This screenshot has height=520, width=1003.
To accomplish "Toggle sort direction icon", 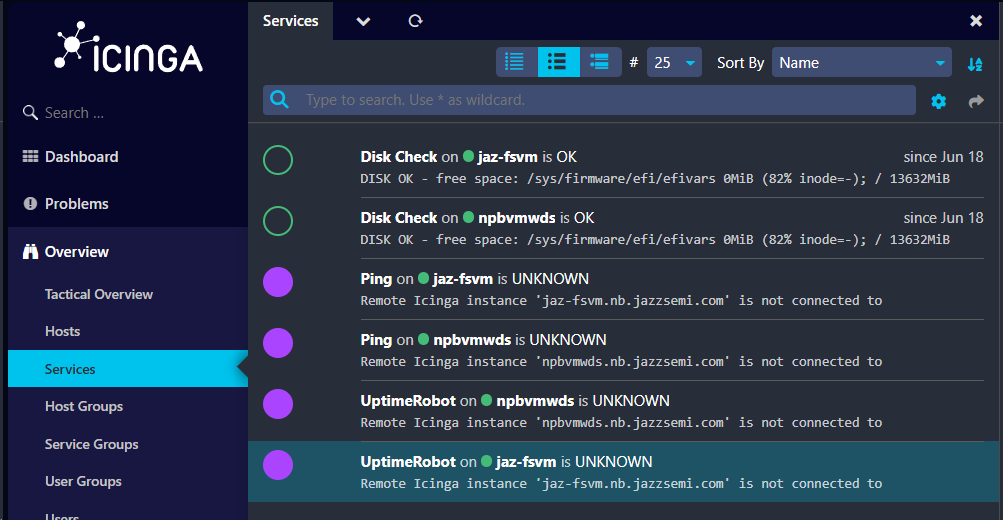I will (975, 63).
